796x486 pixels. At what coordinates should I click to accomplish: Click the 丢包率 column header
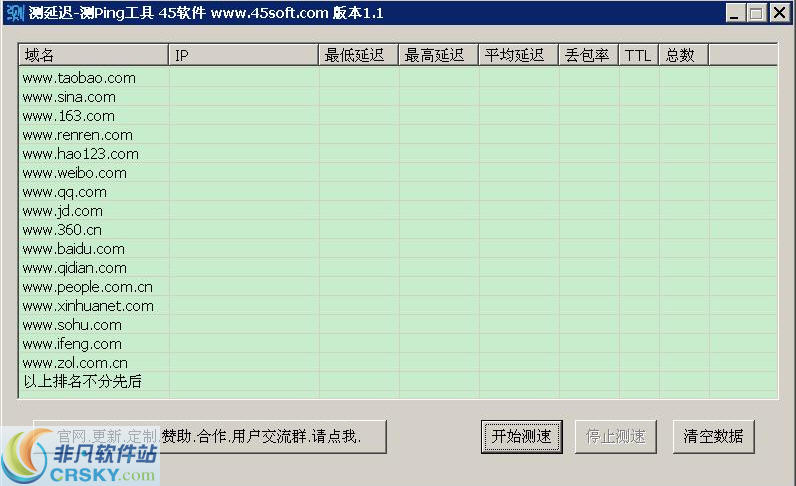[x=588, y=55]
